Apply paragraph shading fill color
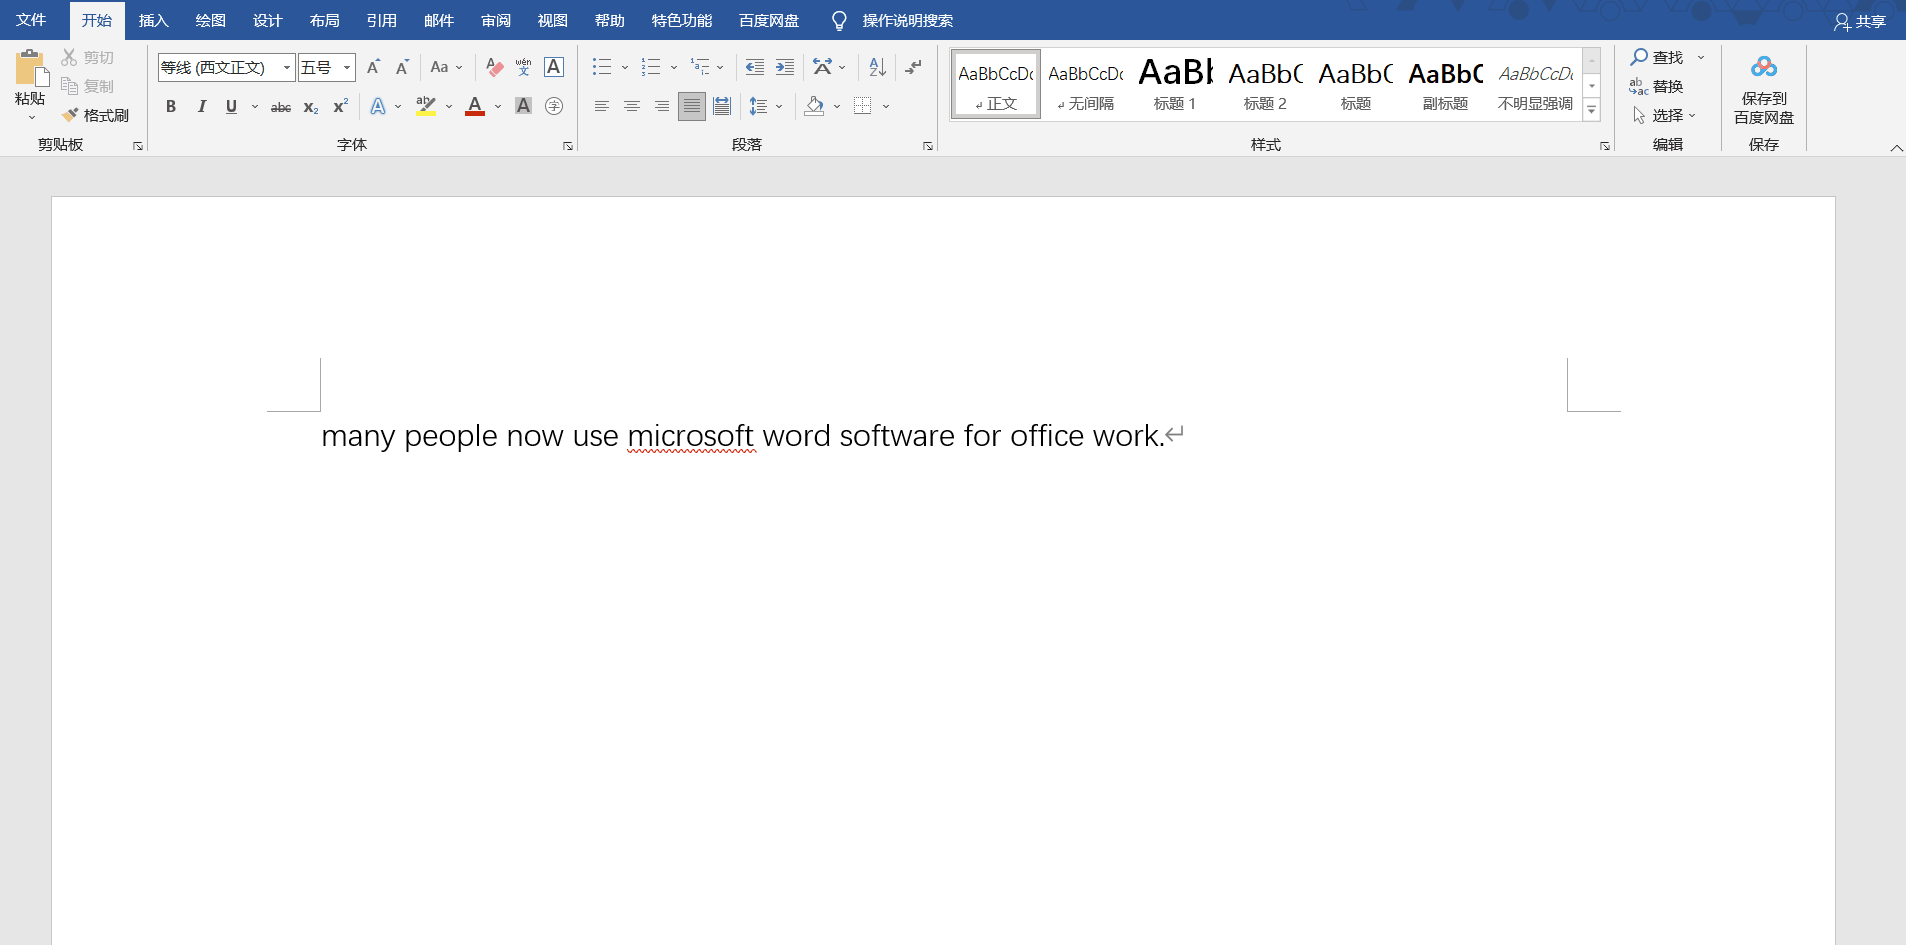The image size is (1906, 945). (814, 106)
